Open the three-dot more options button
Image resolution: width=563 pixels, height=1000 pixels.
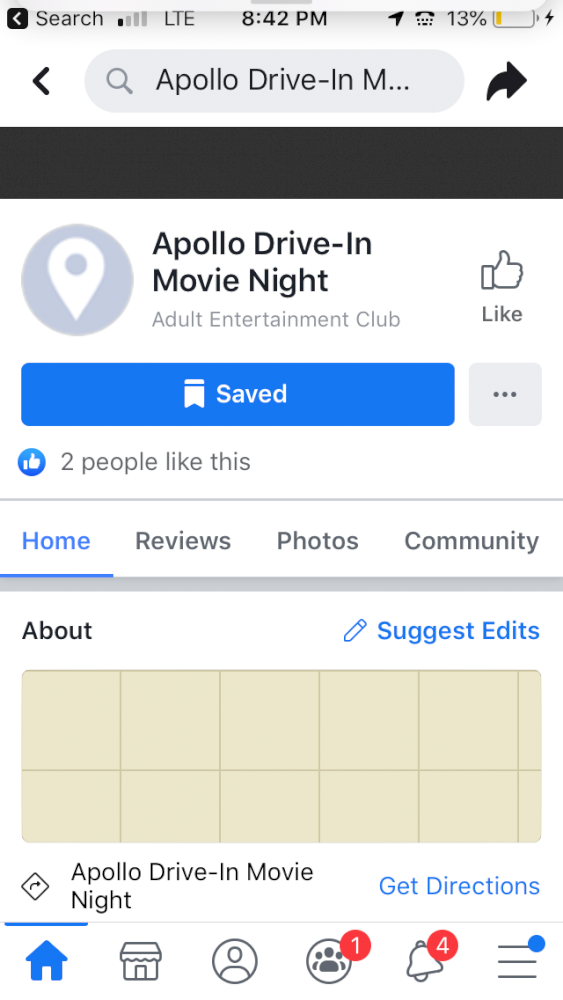click(x=505, y=394)
